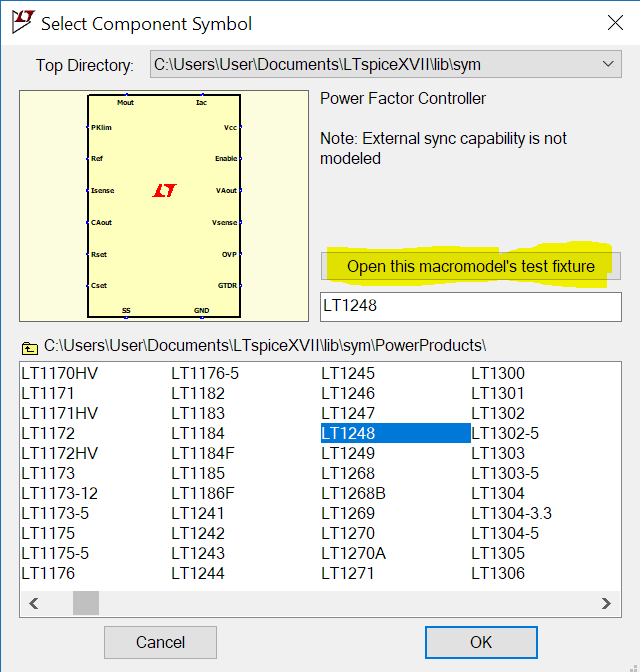Choose LT1268 from the list
This screenshot has height=672, width=640.
348,473
